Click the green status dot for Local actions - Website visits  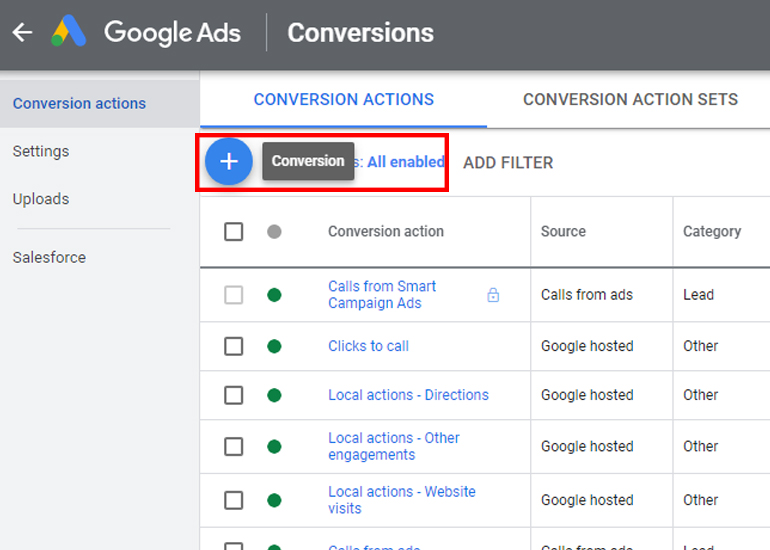coord(274,500)
